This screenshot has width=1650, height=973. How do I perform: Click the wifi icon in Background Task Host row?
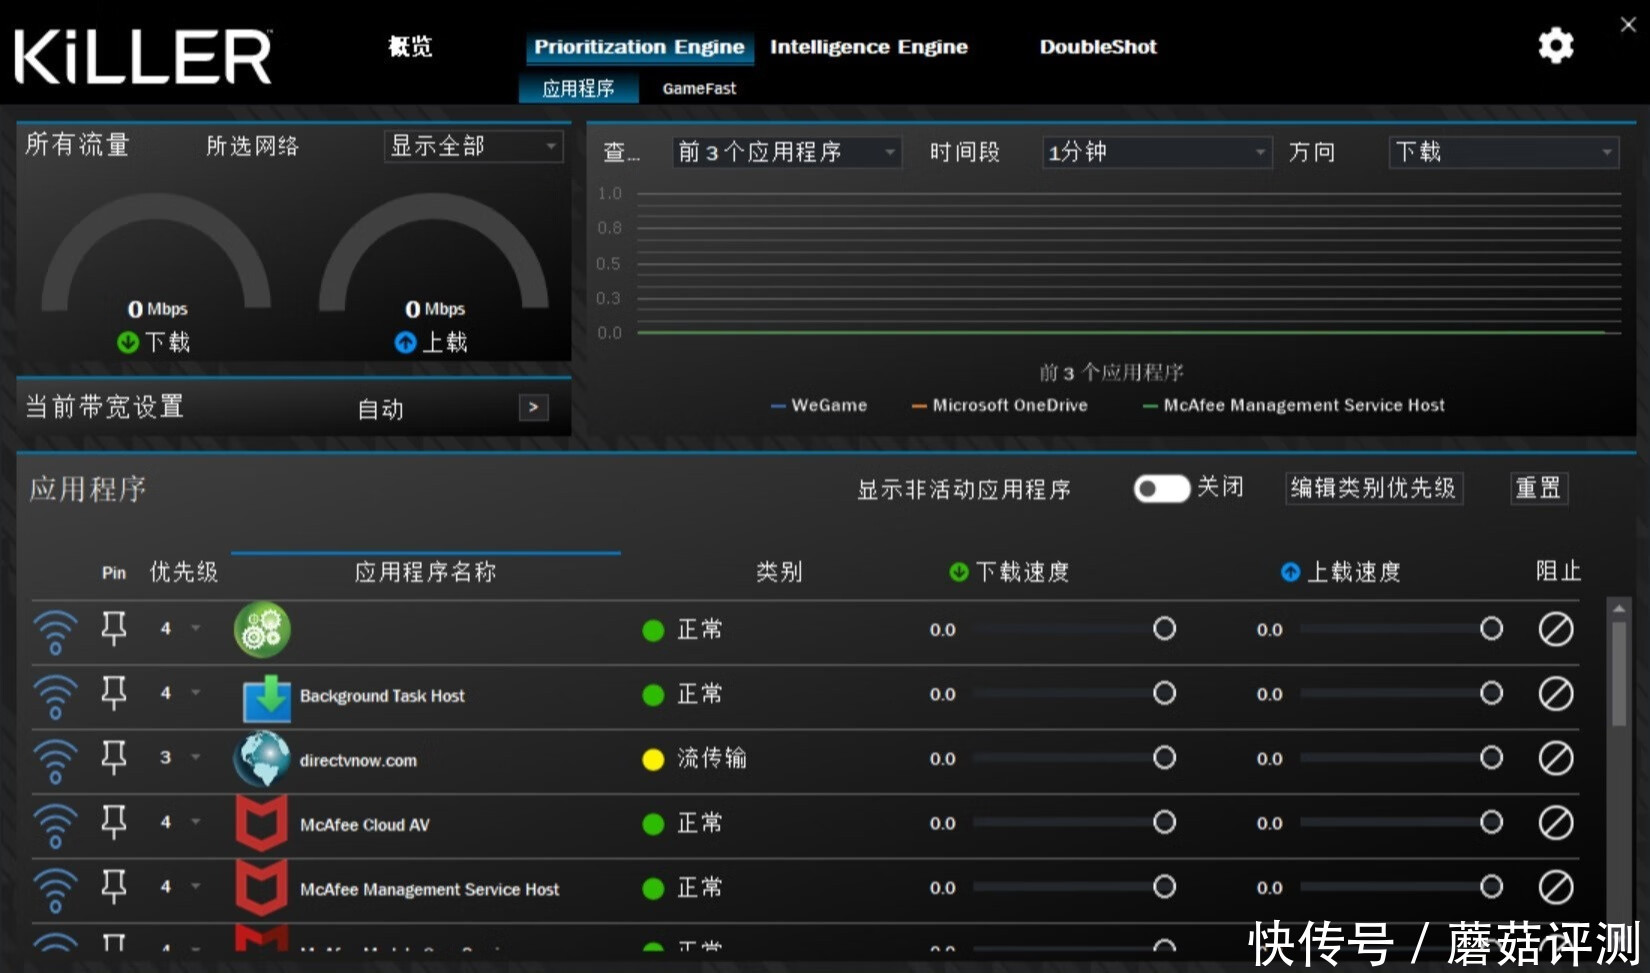tap(55, 696)
